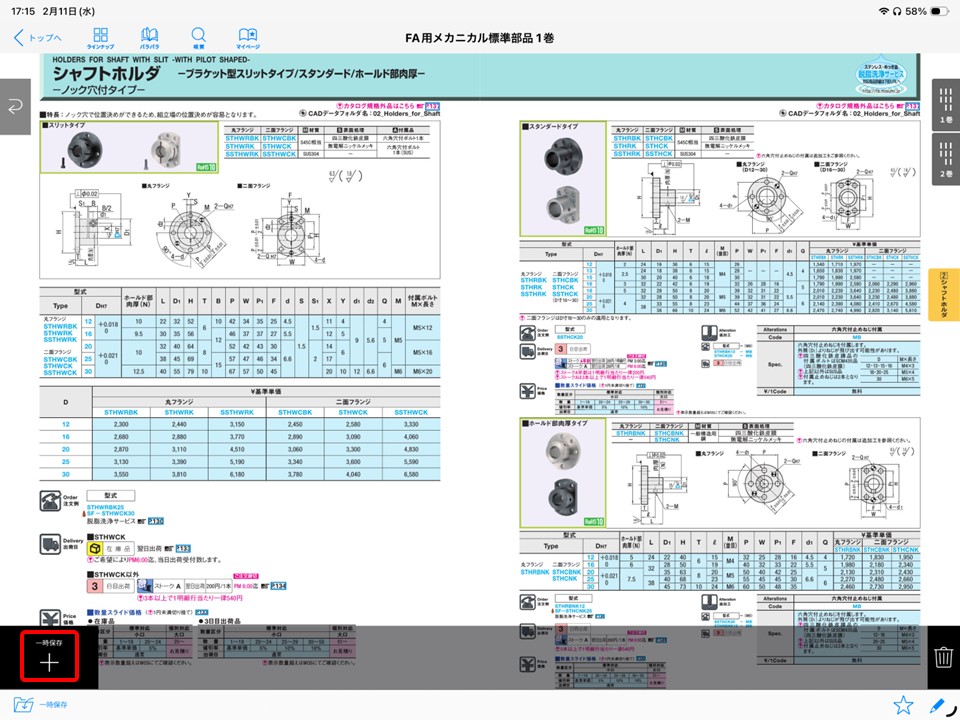The height and width of the screenshot is (720, 960).
Task: Tap the return arrow on left edge
Action: coord(16,106)
